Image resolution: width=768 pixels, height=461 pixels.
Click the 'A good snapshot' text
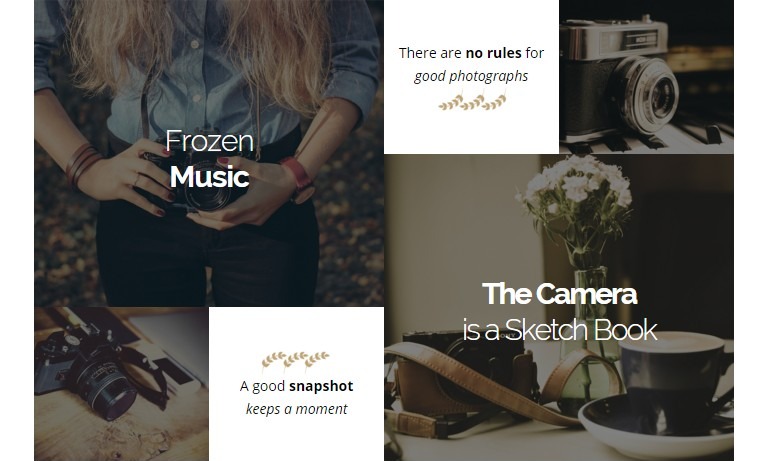point(296,386)
